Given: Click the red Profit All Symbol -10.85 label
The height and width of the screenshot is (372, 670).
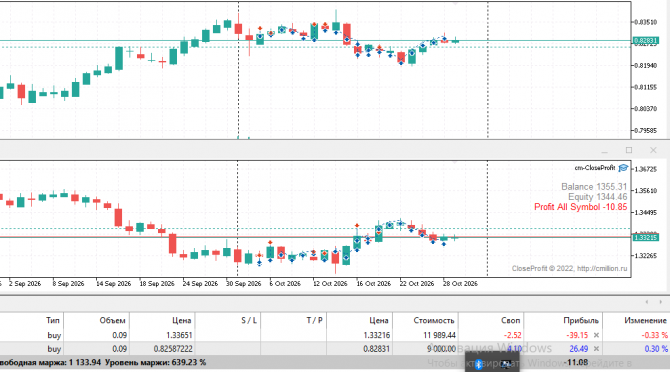Looking at the screenshot, I should point(581,207).
